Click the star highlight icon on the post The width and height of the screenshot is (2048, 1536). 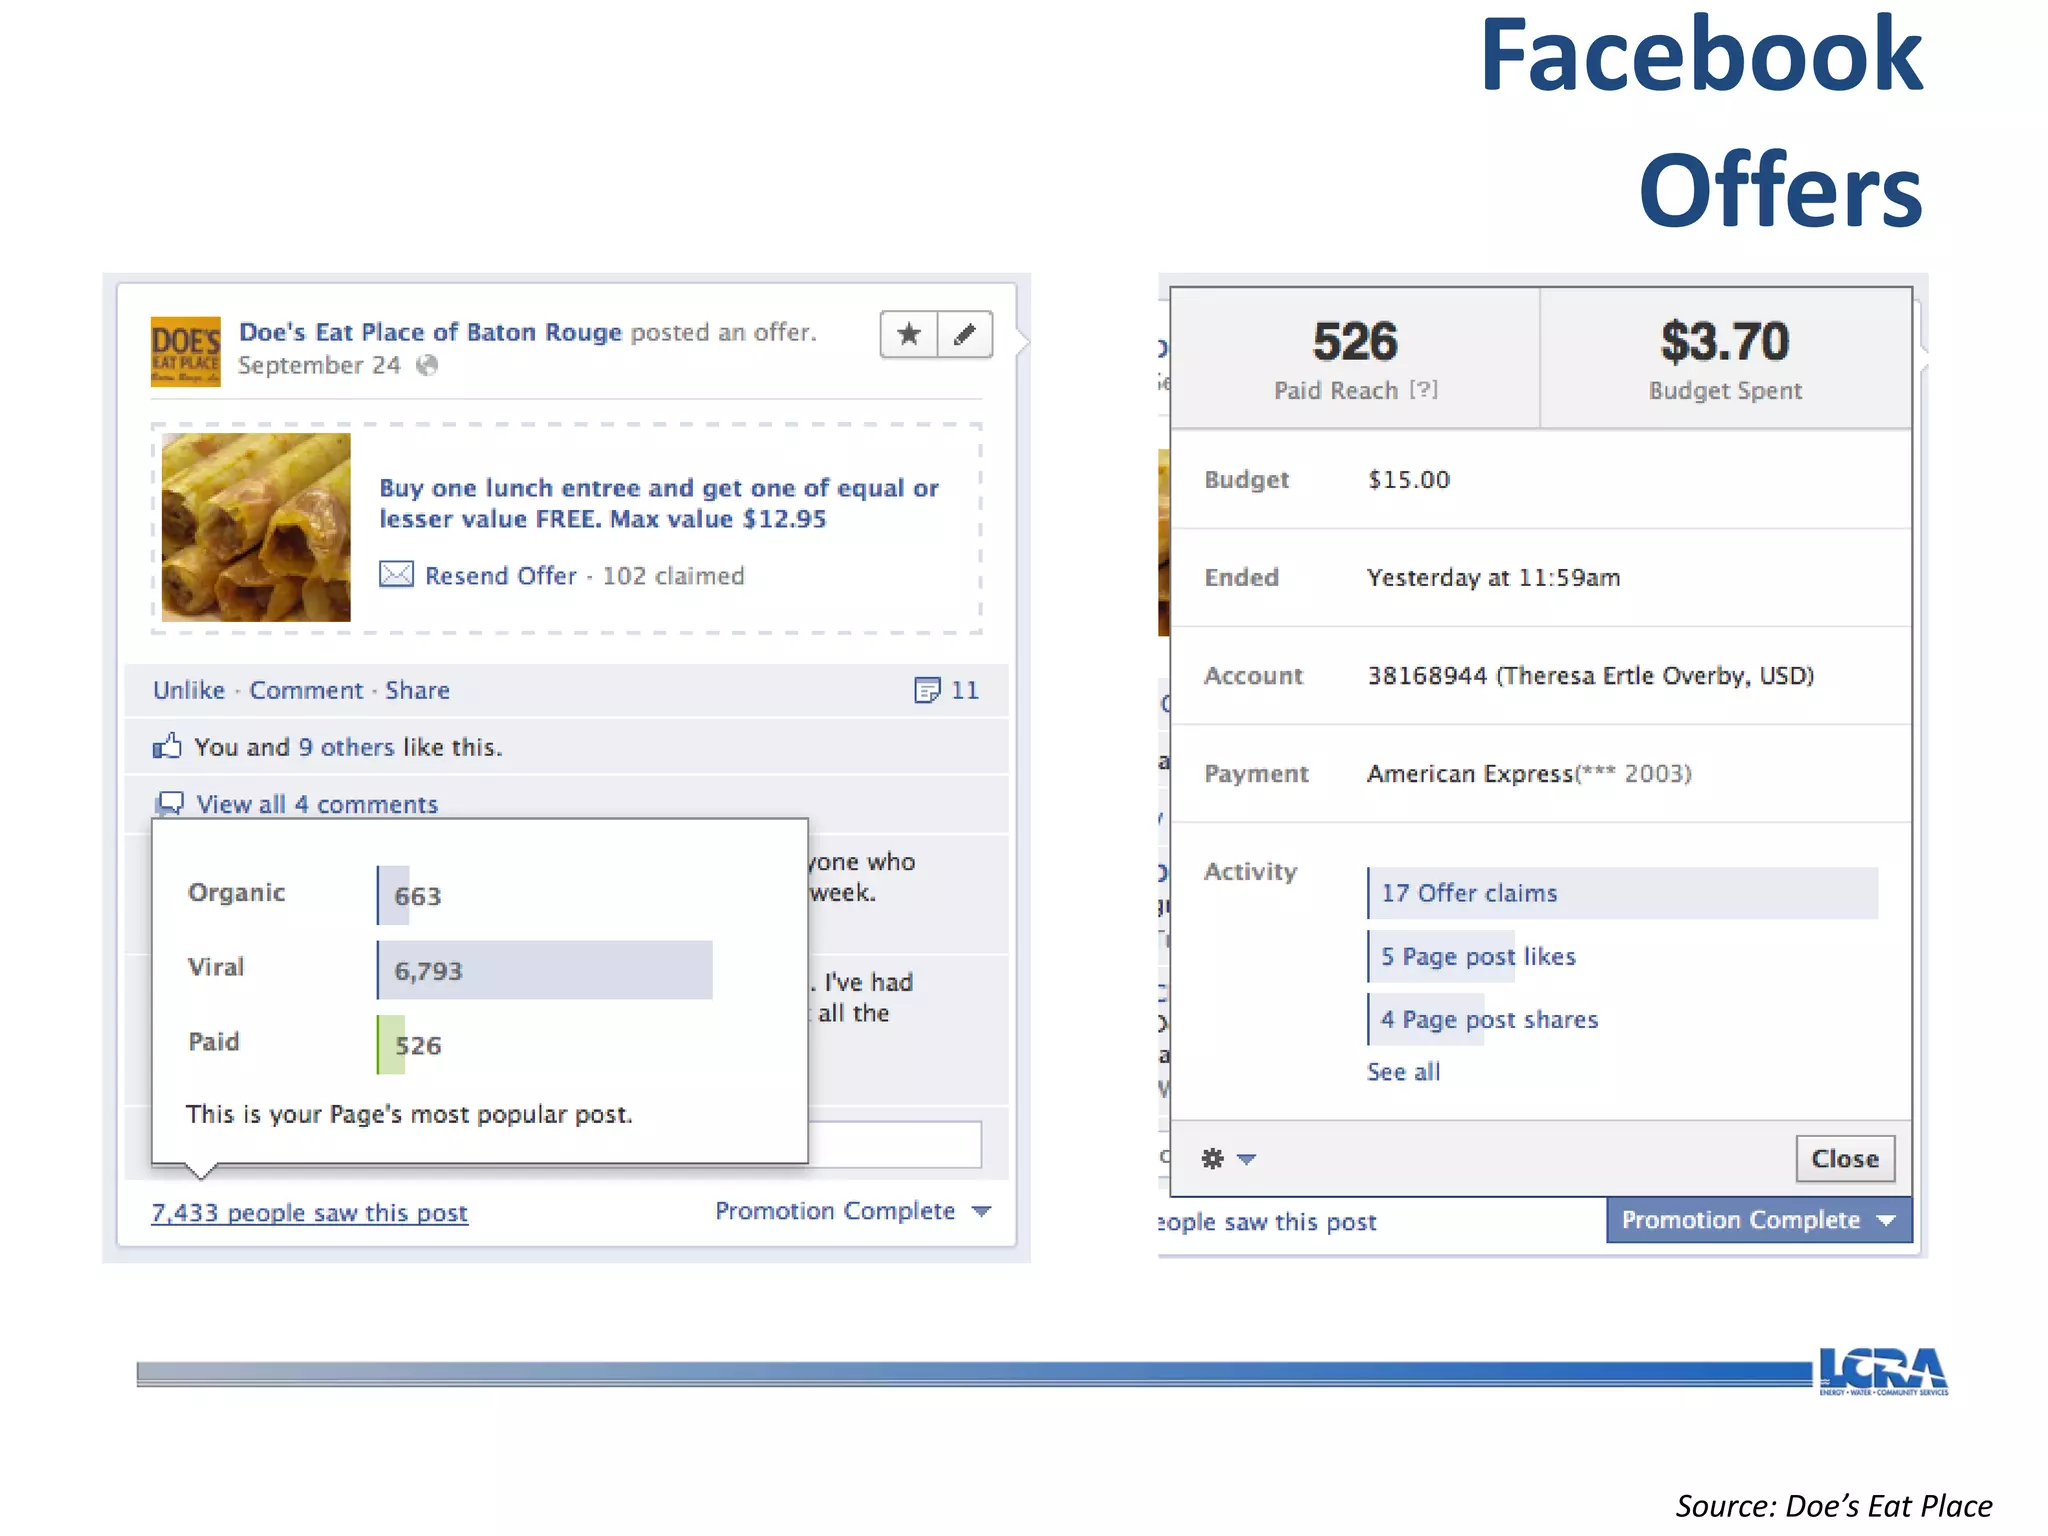pos(909,334)
